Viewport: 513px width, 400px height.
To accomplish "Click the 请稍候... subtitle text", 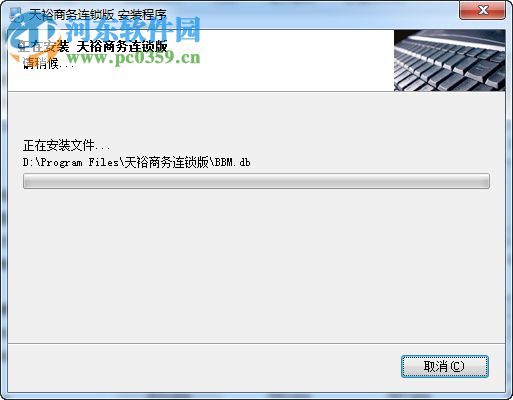I will pos(49,63).
